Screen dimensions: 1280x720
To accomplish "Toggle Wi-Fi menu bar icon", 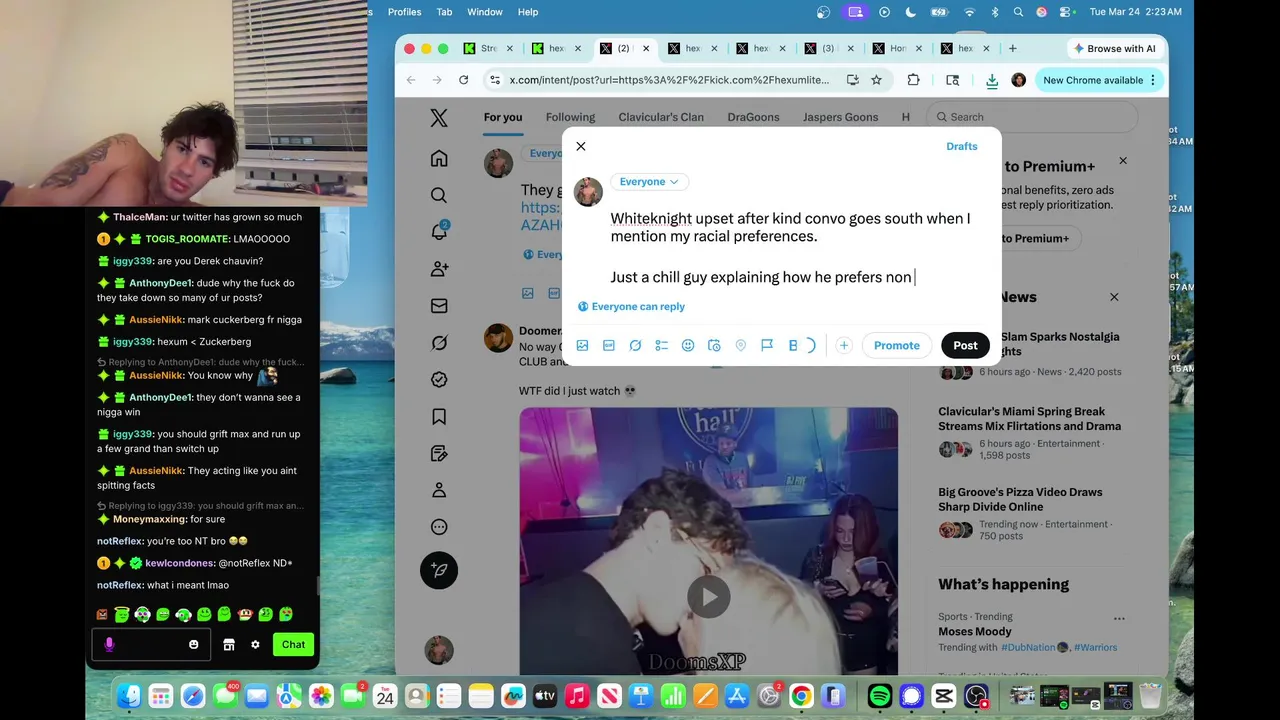I will tap(969, 12).
